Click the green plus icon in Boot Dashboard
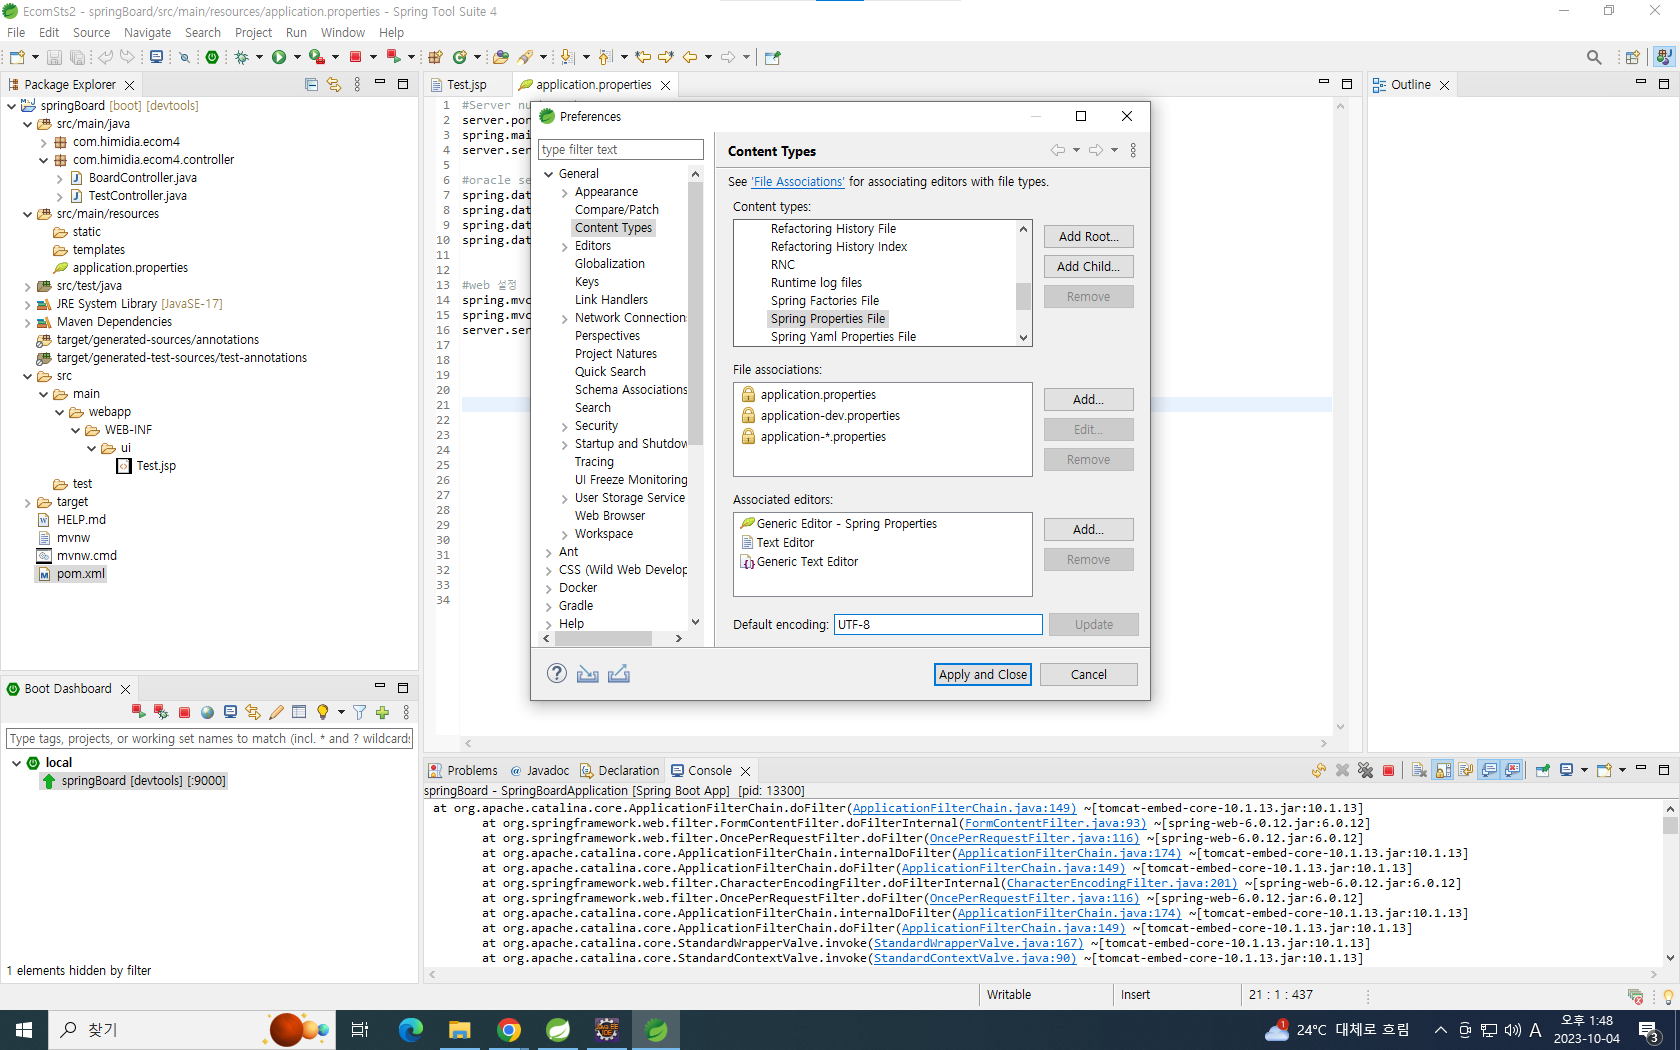Viewport: 1680px width, 1050px height. 382,712
